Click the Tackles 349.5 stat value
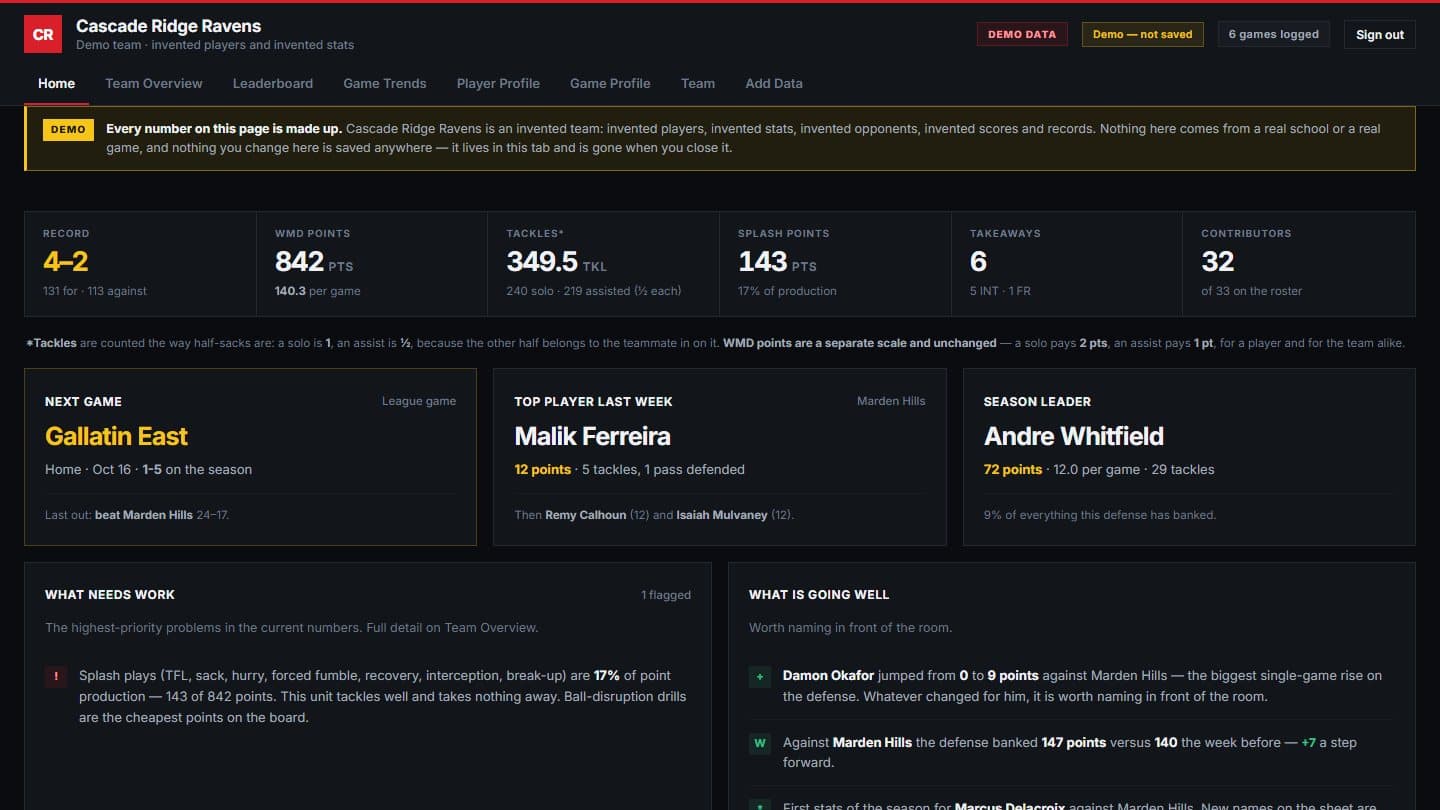Image resolution: width=1440 pixels, height=810 pixels. pos(542,262)
